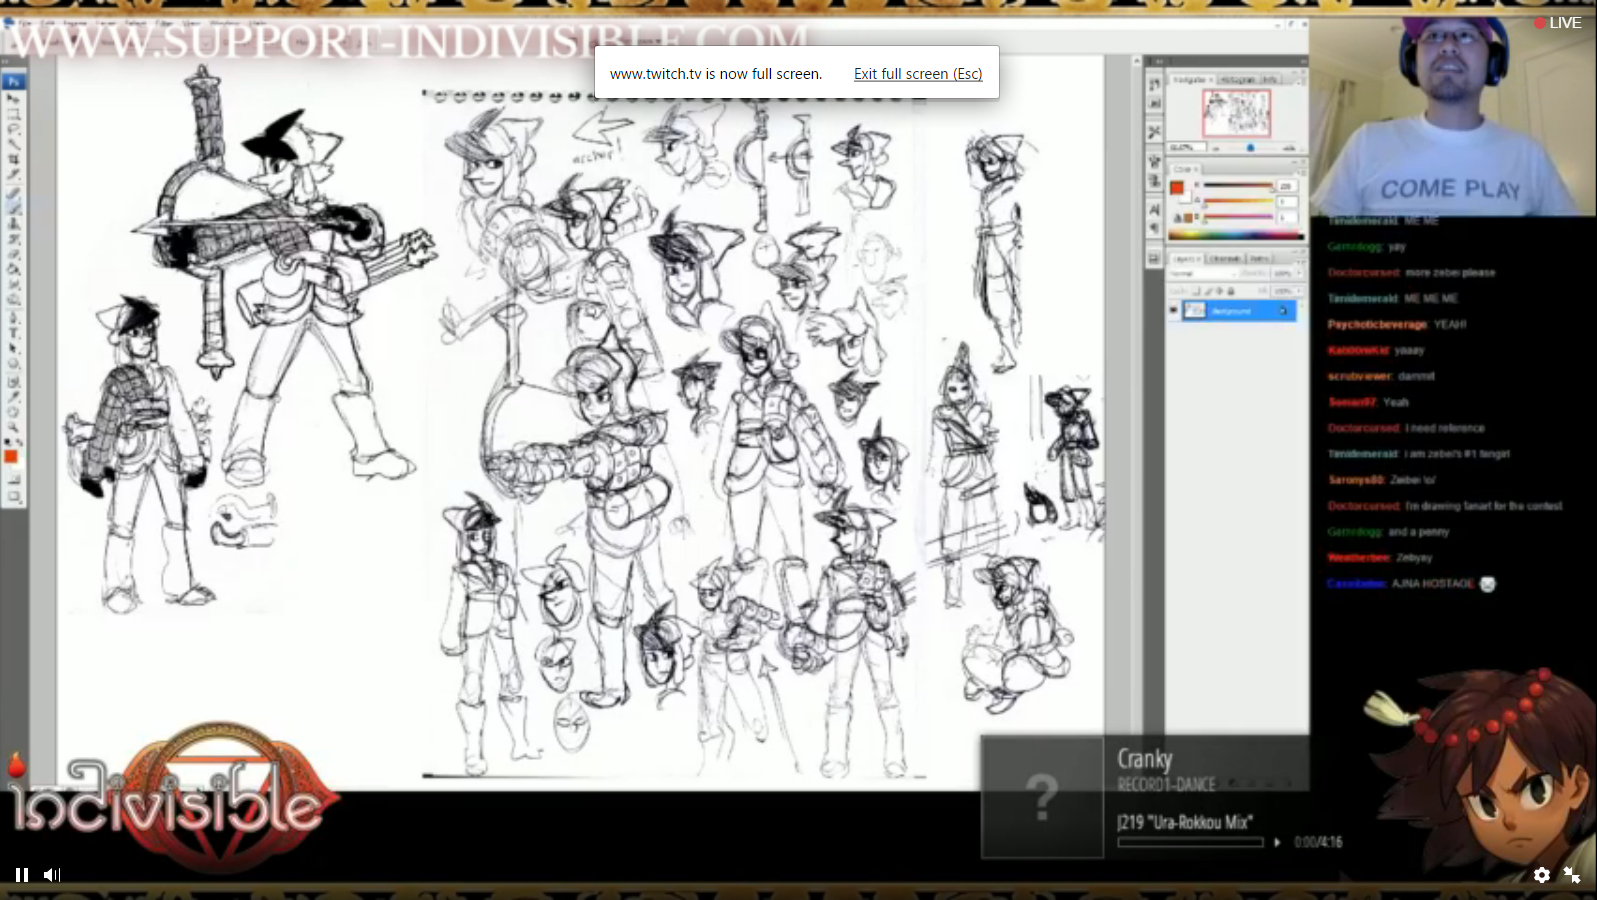This screenshot has height=900, width=1597.
Task: Toggle Quick Mask mode button
Action: [13, 480]
